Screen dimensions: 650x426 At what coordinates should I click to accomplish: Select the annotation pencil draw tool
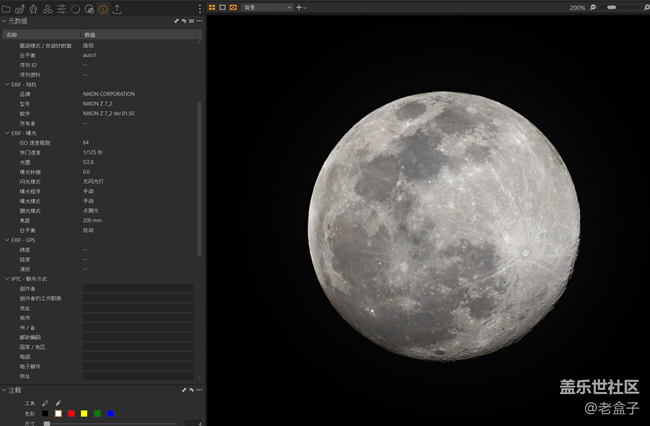(x=45, y=403)
